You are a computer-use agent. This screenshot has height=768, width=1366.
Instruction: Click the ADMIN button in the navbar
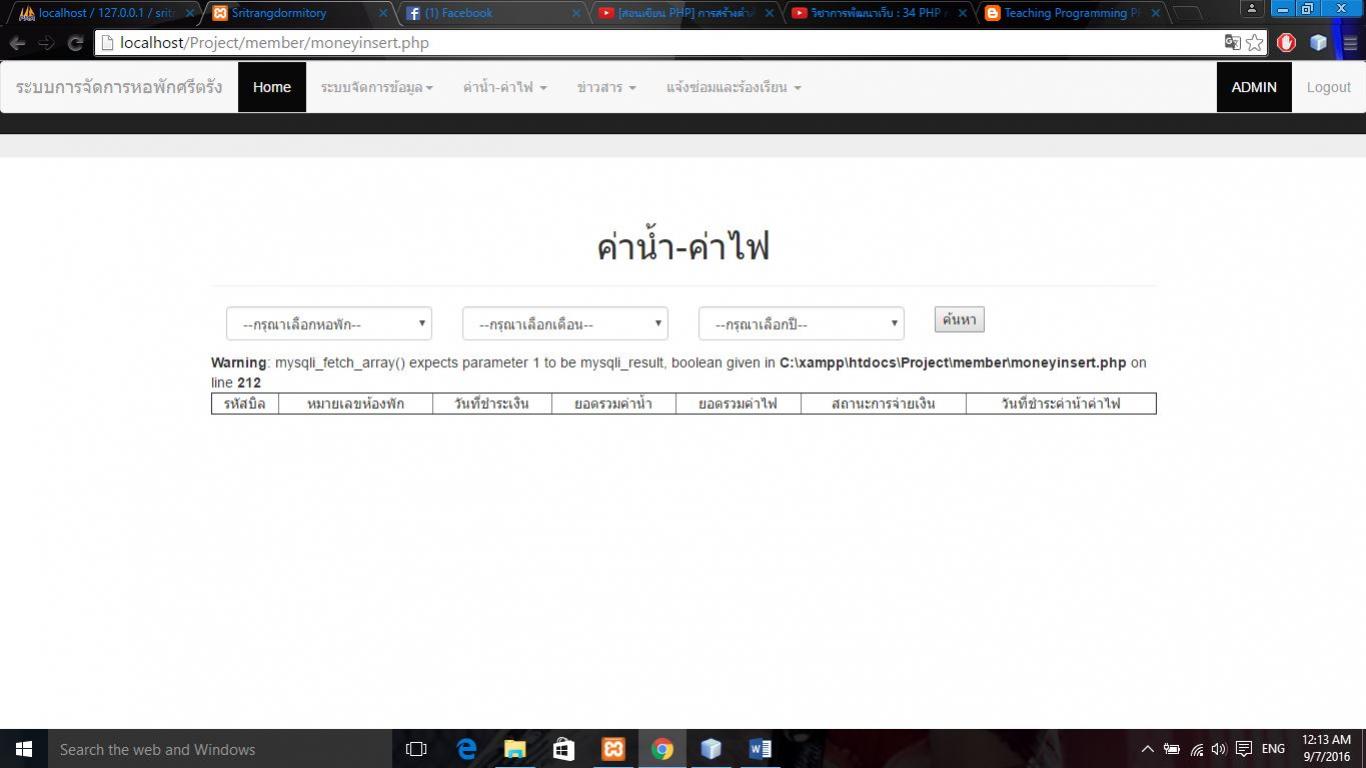pos(1254,88)
